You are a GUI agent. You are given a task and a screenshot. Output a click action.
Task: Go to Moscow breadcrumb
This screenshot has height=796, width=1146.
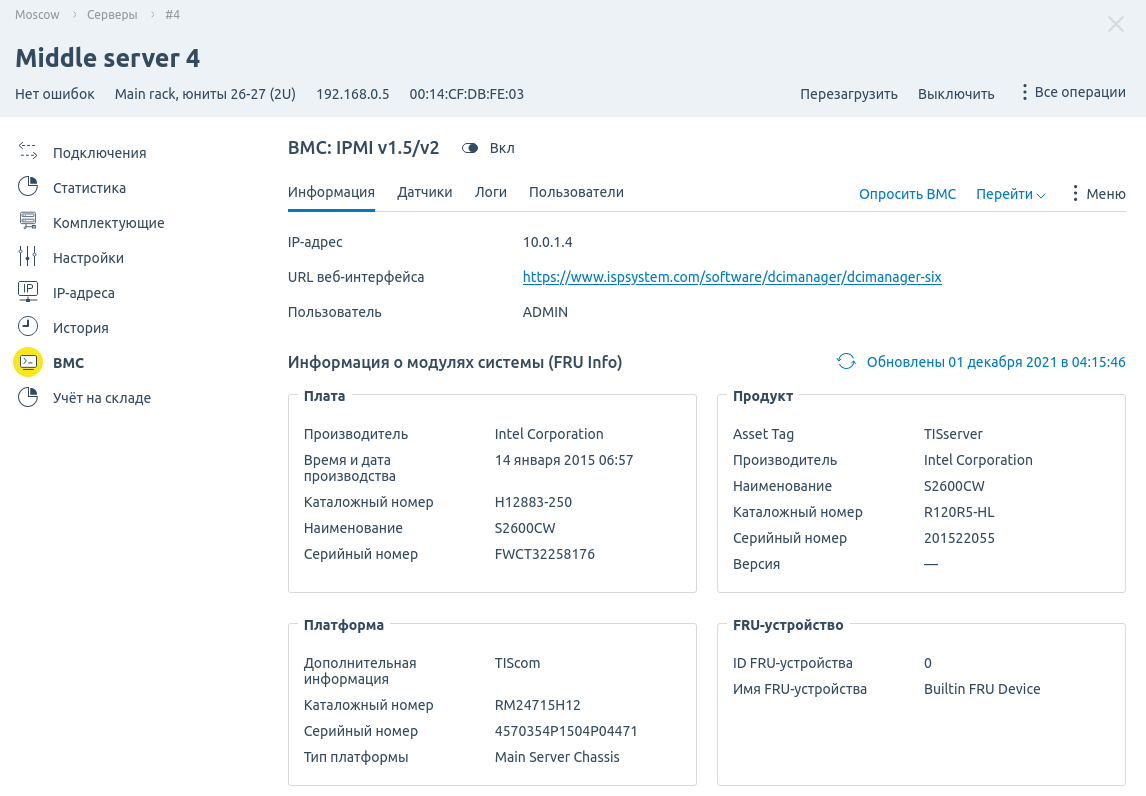(x=37, y=15)
